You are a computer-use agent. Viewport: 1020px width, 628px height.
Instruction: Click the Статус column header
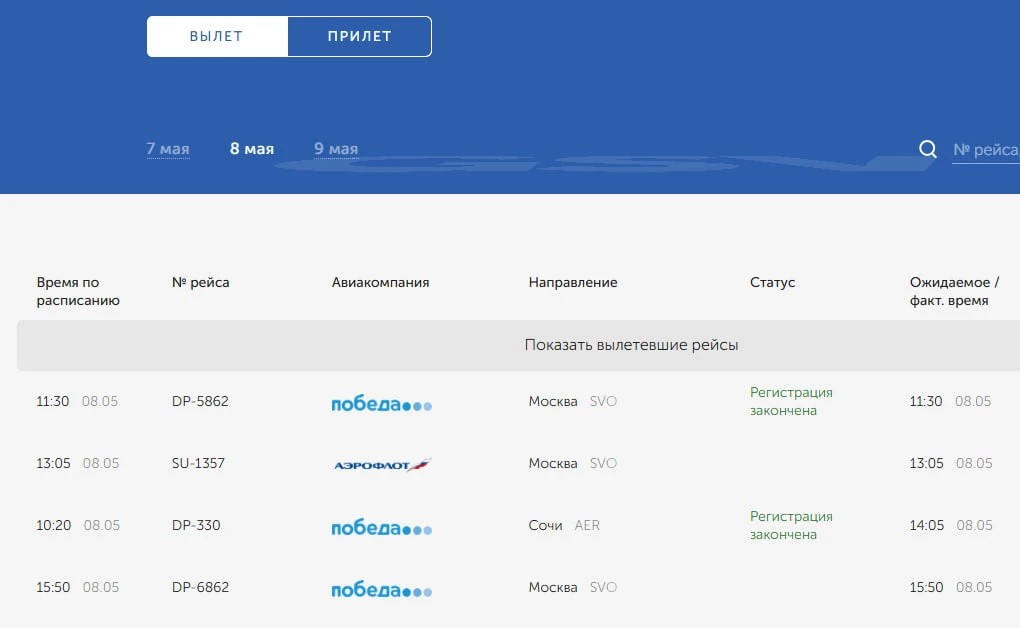[x=772, y=282]
